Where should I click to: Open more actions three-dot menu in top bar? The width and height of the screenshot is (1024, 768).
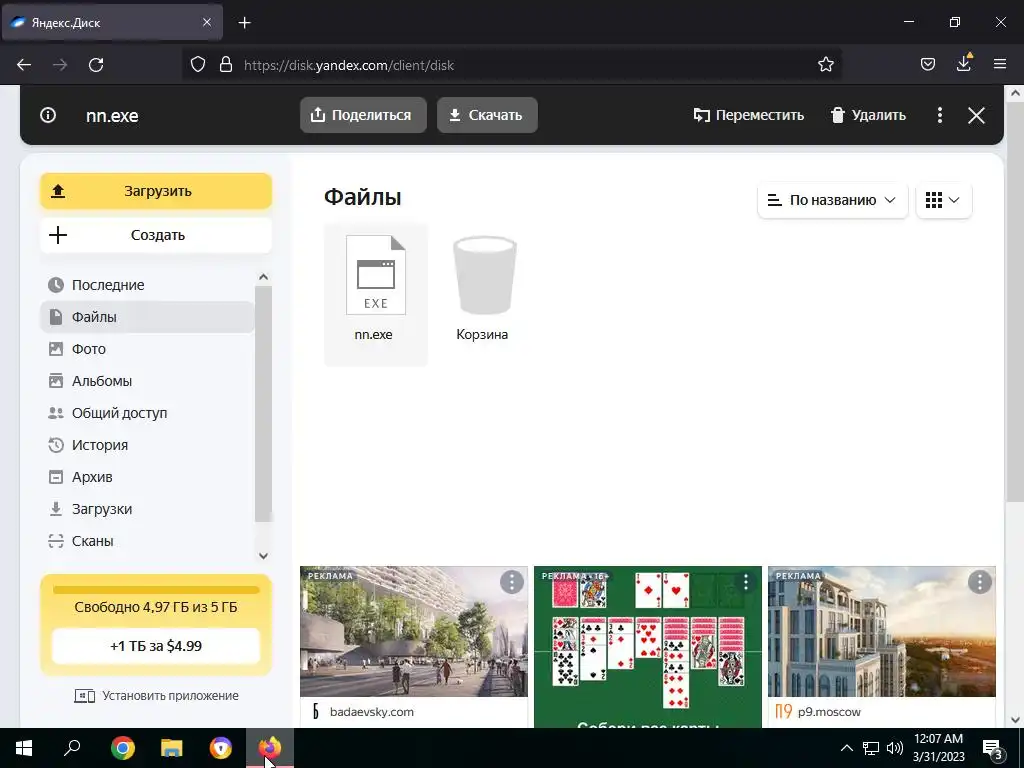click(940, 116)
